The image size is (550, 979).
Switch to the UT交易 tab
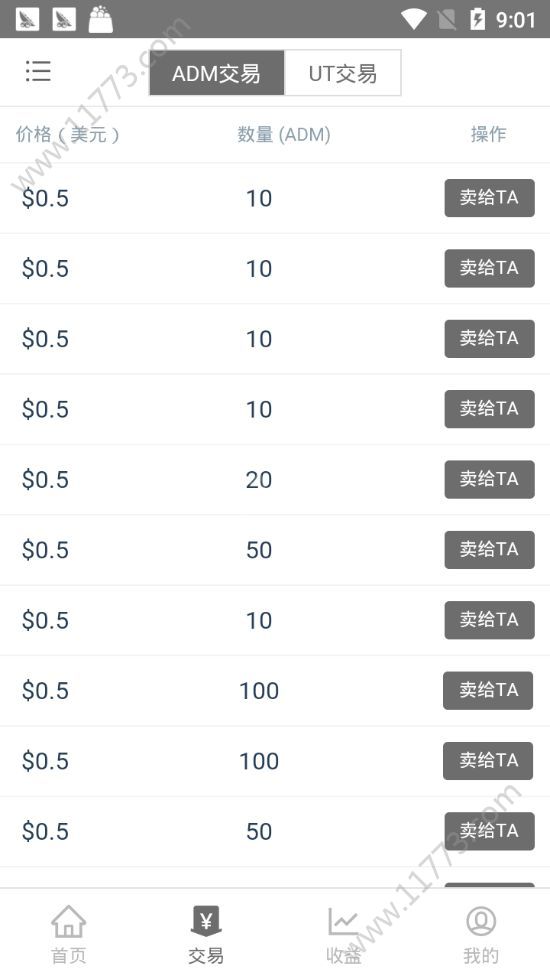343,73
